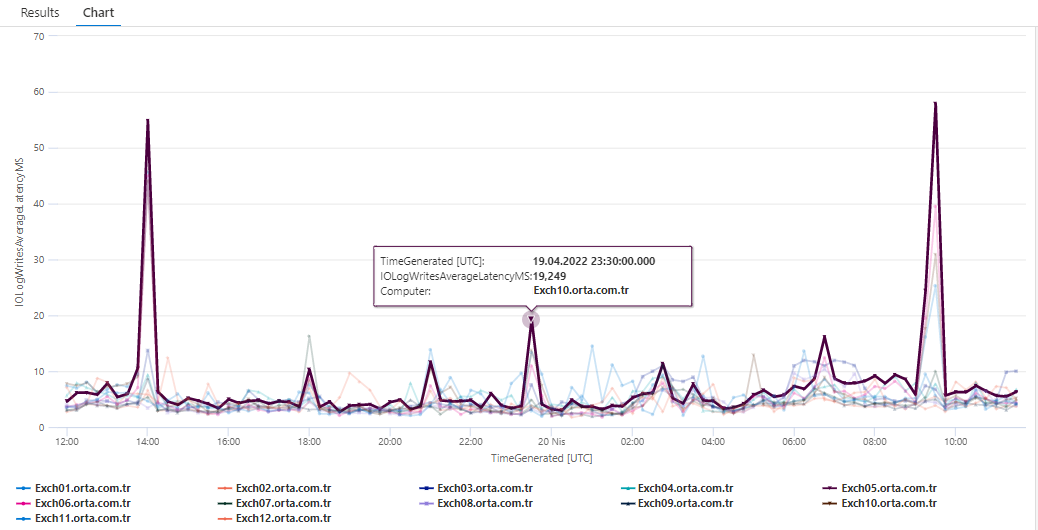Click the 70 y-axis label
This screenshot has height=530, width=1038.
[38, 36]
